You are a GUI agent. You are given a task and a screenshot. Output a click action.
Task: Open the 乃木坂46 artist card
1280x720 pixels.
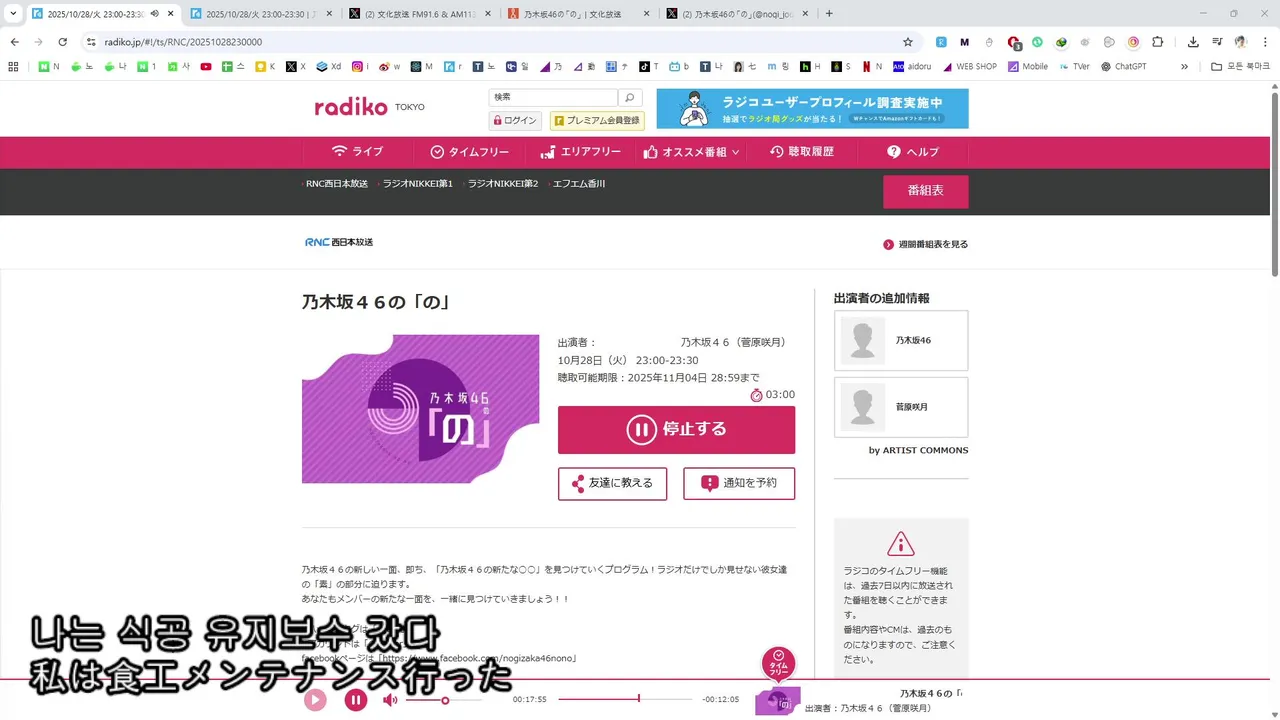click(901, 340)
